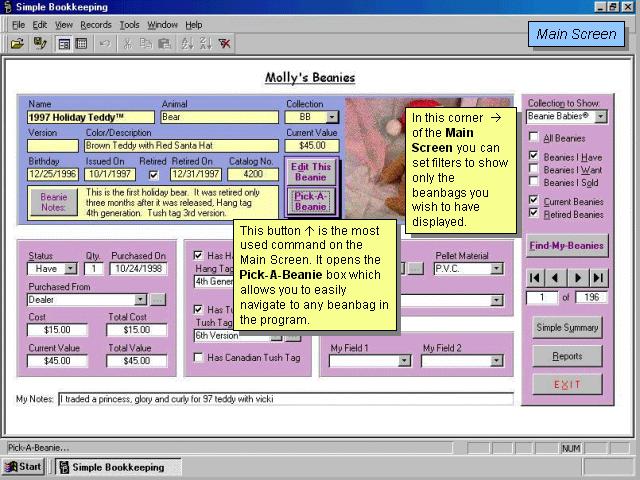
Task: Switch to datasheet grid view icon
Action: coord(81,43)
